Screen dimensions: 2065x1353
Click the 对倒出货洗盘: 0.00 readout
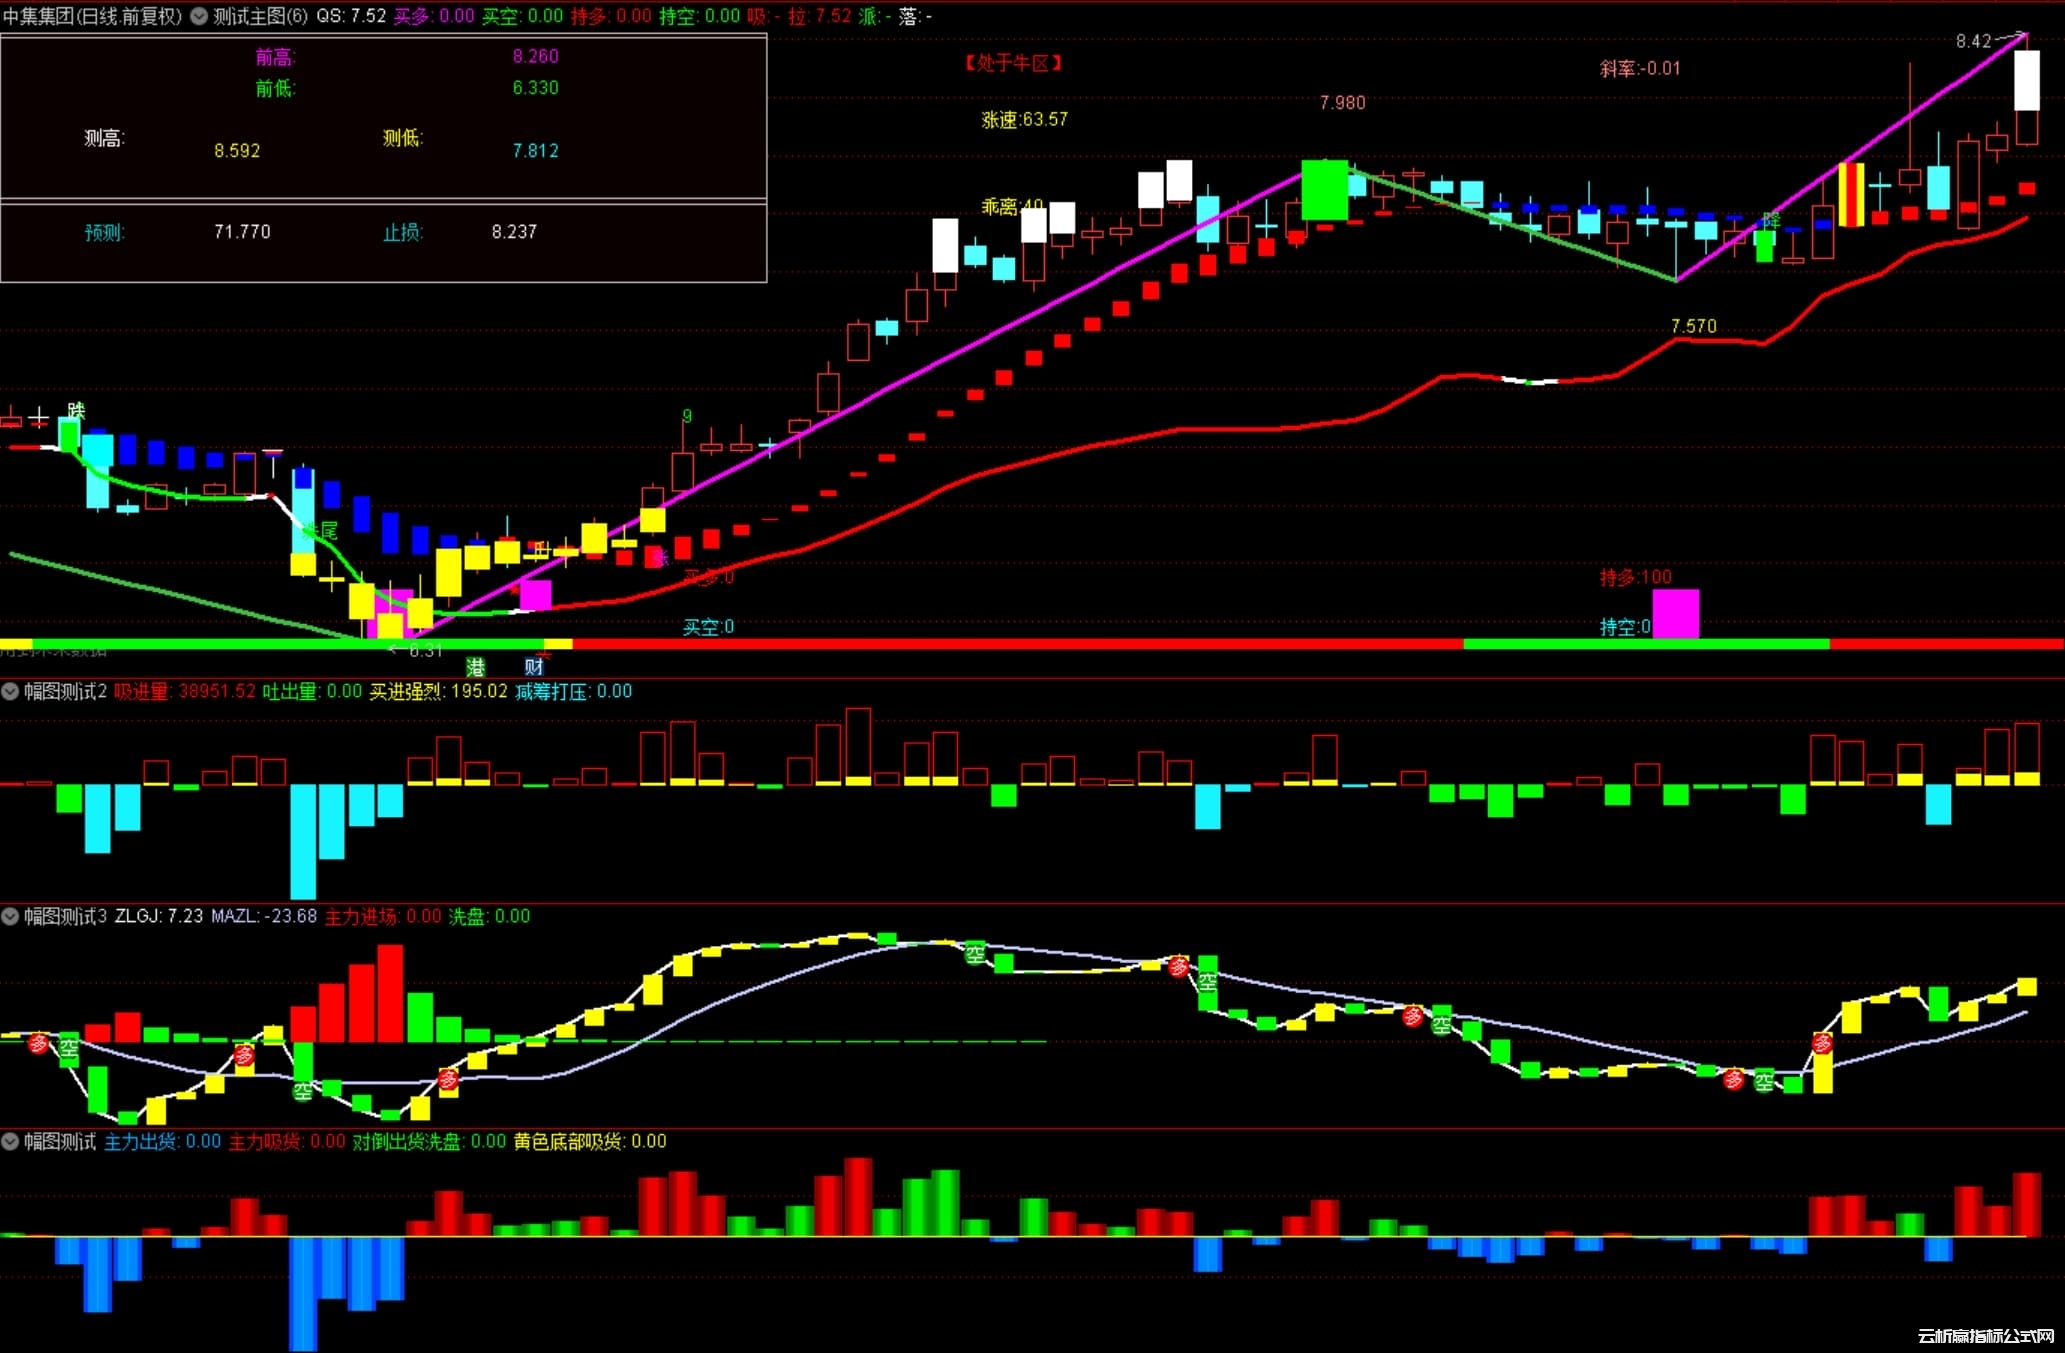(x=429, y=1141)
